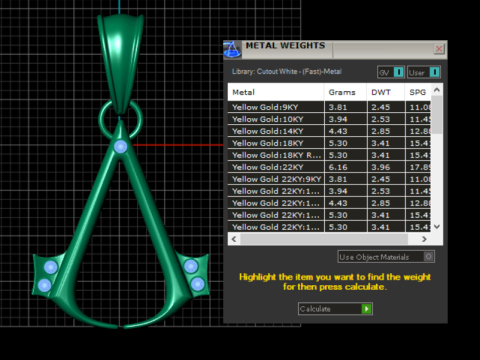Click scroll left arrow below table
This screenshot has height=360, width=480.
pyautogui.click(x=234, y=239)
